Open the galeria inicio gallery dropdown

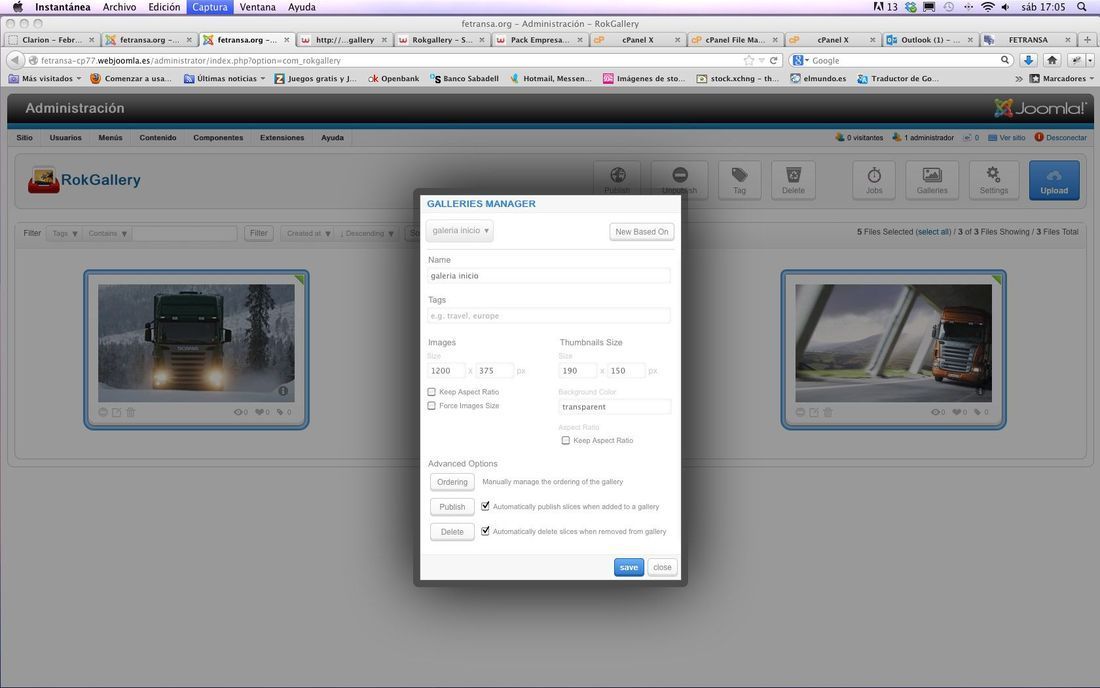point(460,231)
